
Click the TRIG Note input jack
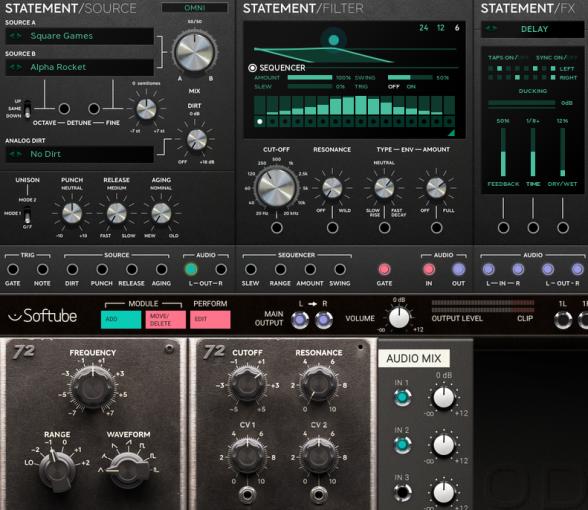(x=42, y=269)
